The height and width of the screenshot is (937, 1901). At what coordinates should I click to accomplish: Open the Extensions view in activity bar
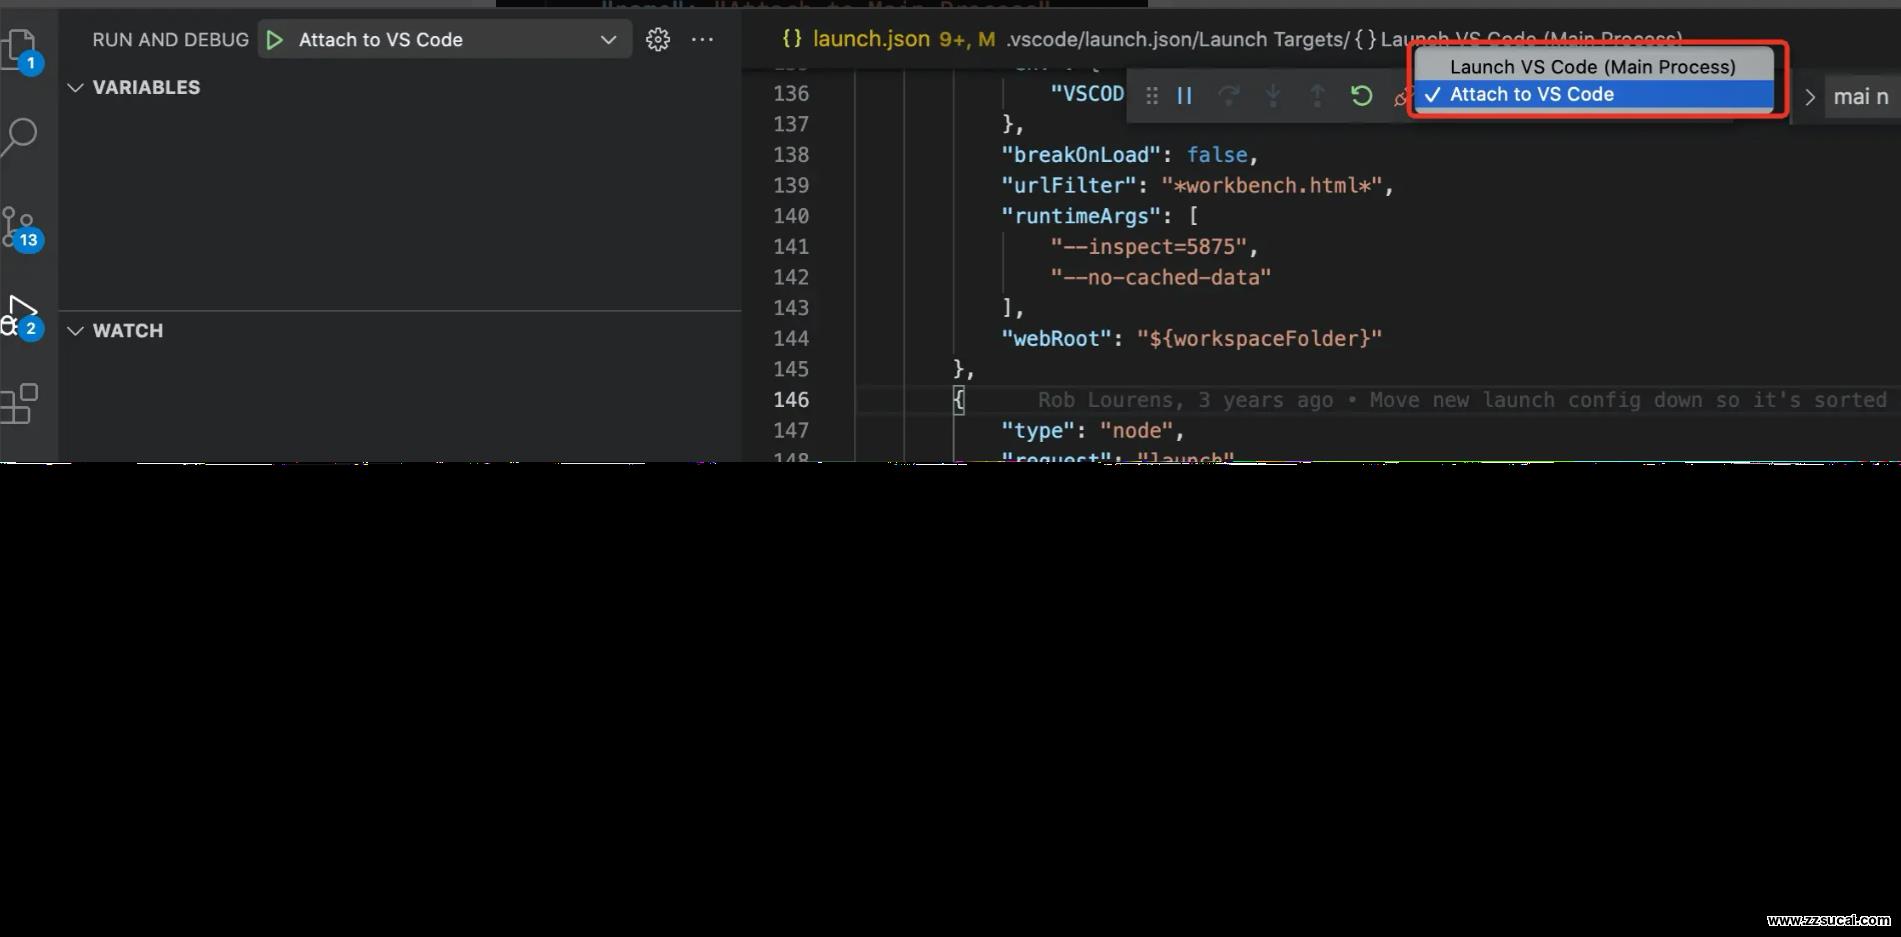(19, 404)
